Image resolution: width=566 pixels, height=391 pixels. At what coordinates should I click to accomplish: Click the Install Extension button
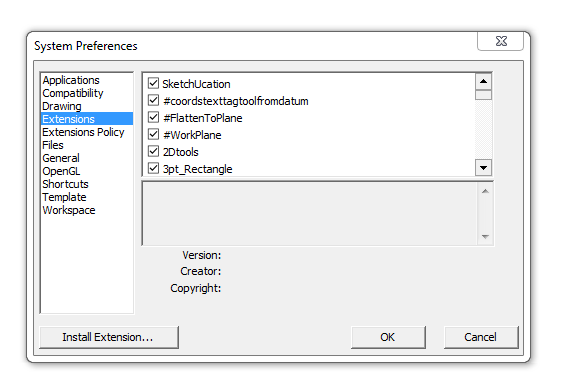(109, 337)
